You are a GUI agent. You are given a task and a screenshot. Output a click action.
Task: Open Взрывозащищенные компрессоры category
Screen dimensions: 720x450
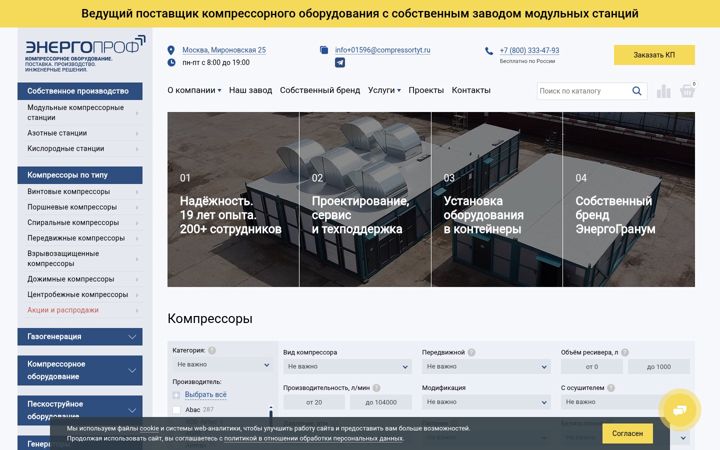coord(80,259)
